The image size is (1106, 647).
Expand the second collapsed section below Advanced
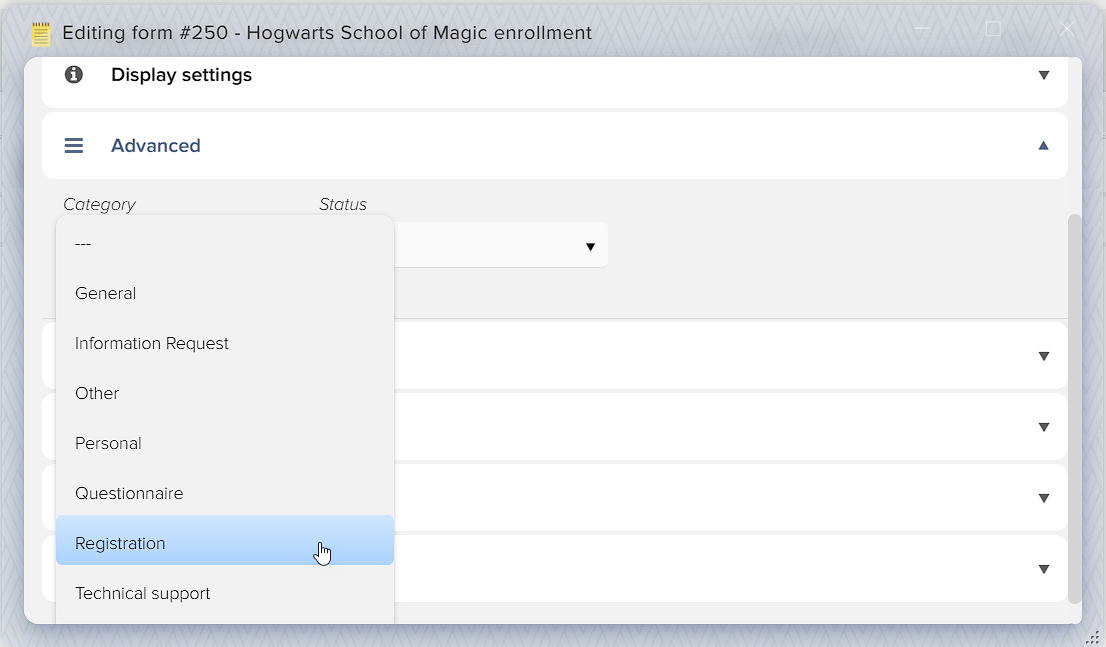click(x=1043, y=427)
